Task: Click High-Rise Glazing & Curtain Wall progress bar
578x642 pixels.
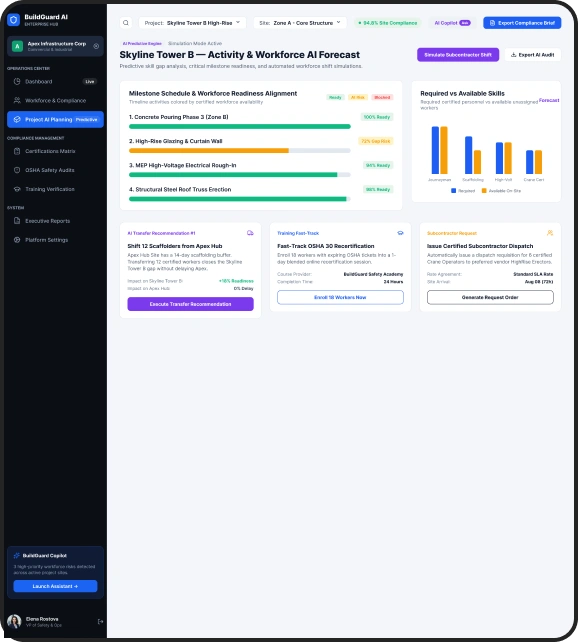Action: tap(240, 151)
